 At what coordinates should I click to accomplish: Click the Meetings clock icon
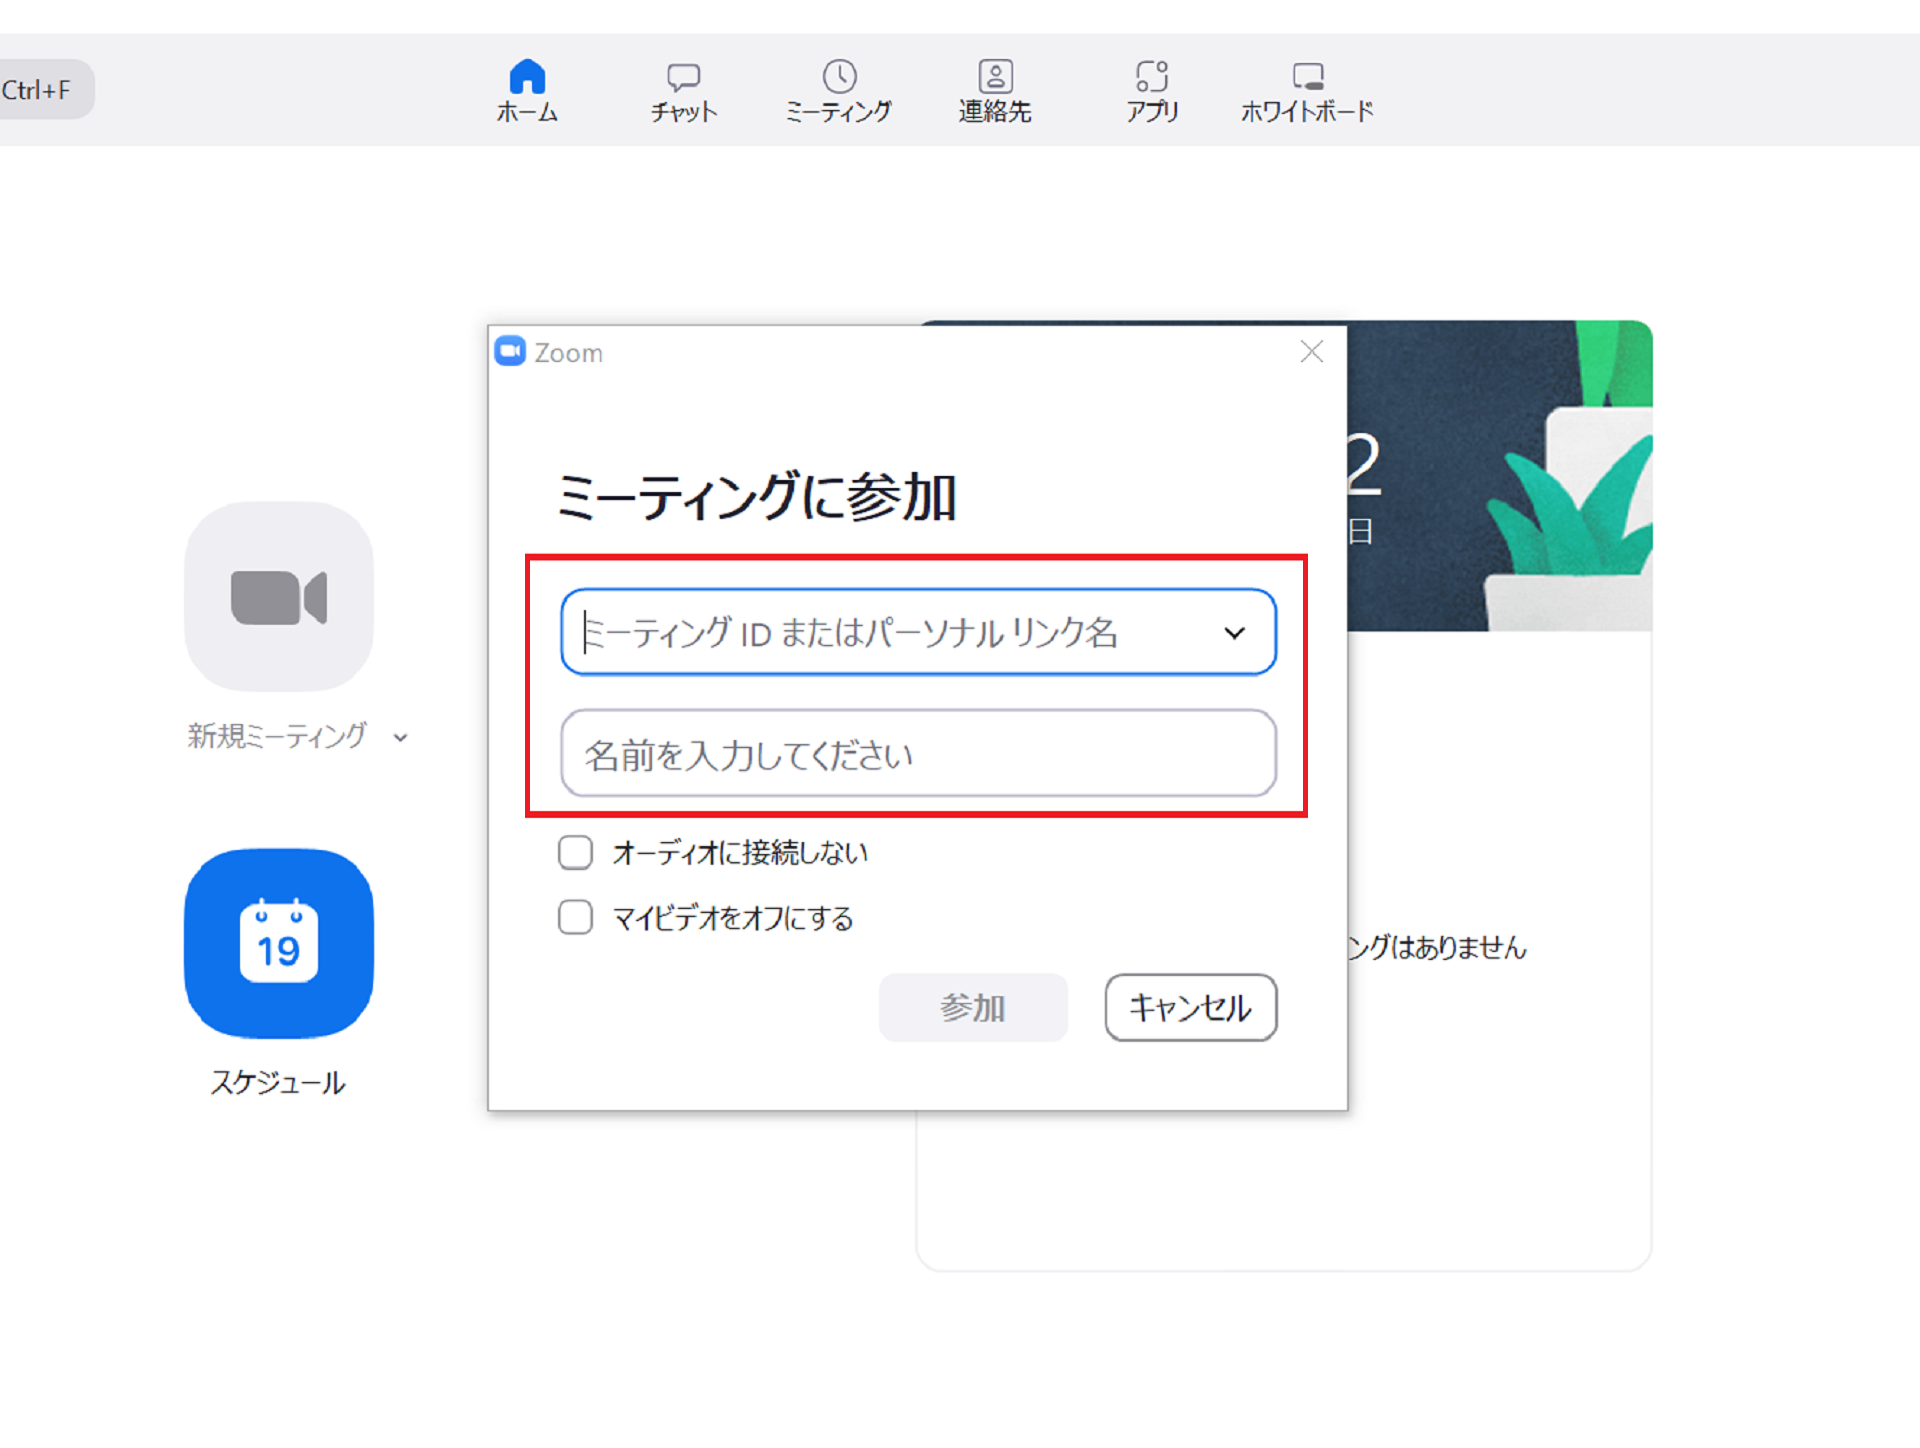(839, 76)
